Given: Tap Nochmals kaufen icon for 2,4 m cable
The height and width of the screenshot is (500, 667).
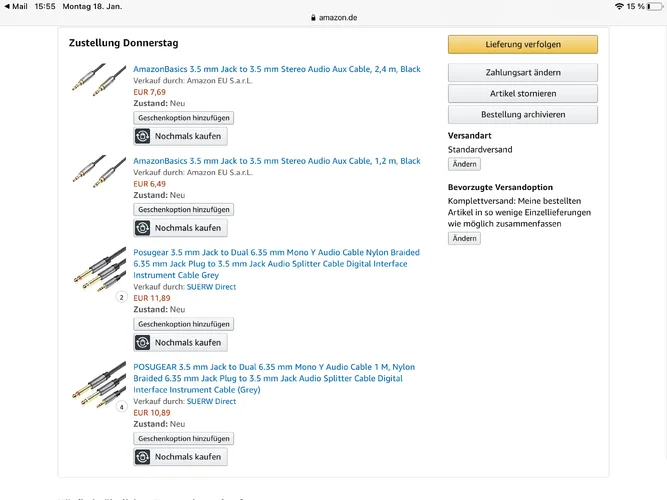Looking at the screenshot, I should tap(143, 136).
